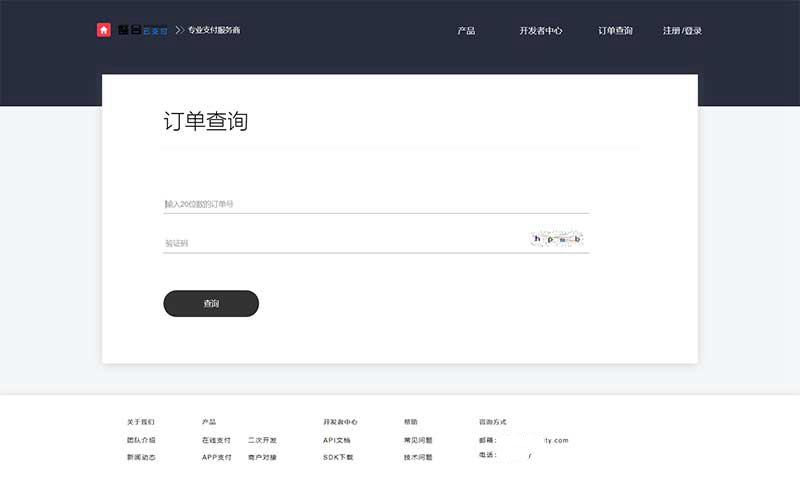
Task: Refresh the captcha image
Action: point(556,239)
